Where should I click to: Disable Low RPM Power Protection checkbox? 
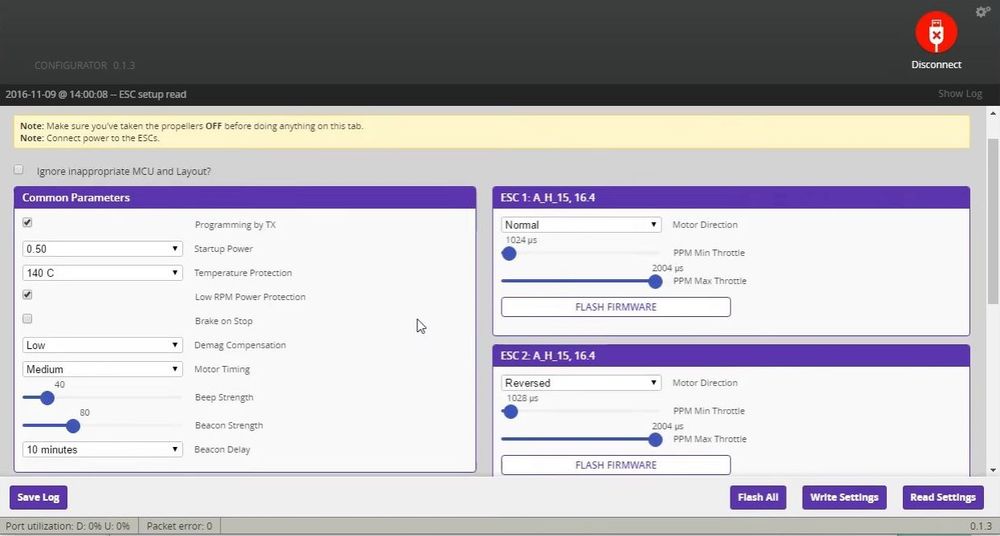point(28,295)
